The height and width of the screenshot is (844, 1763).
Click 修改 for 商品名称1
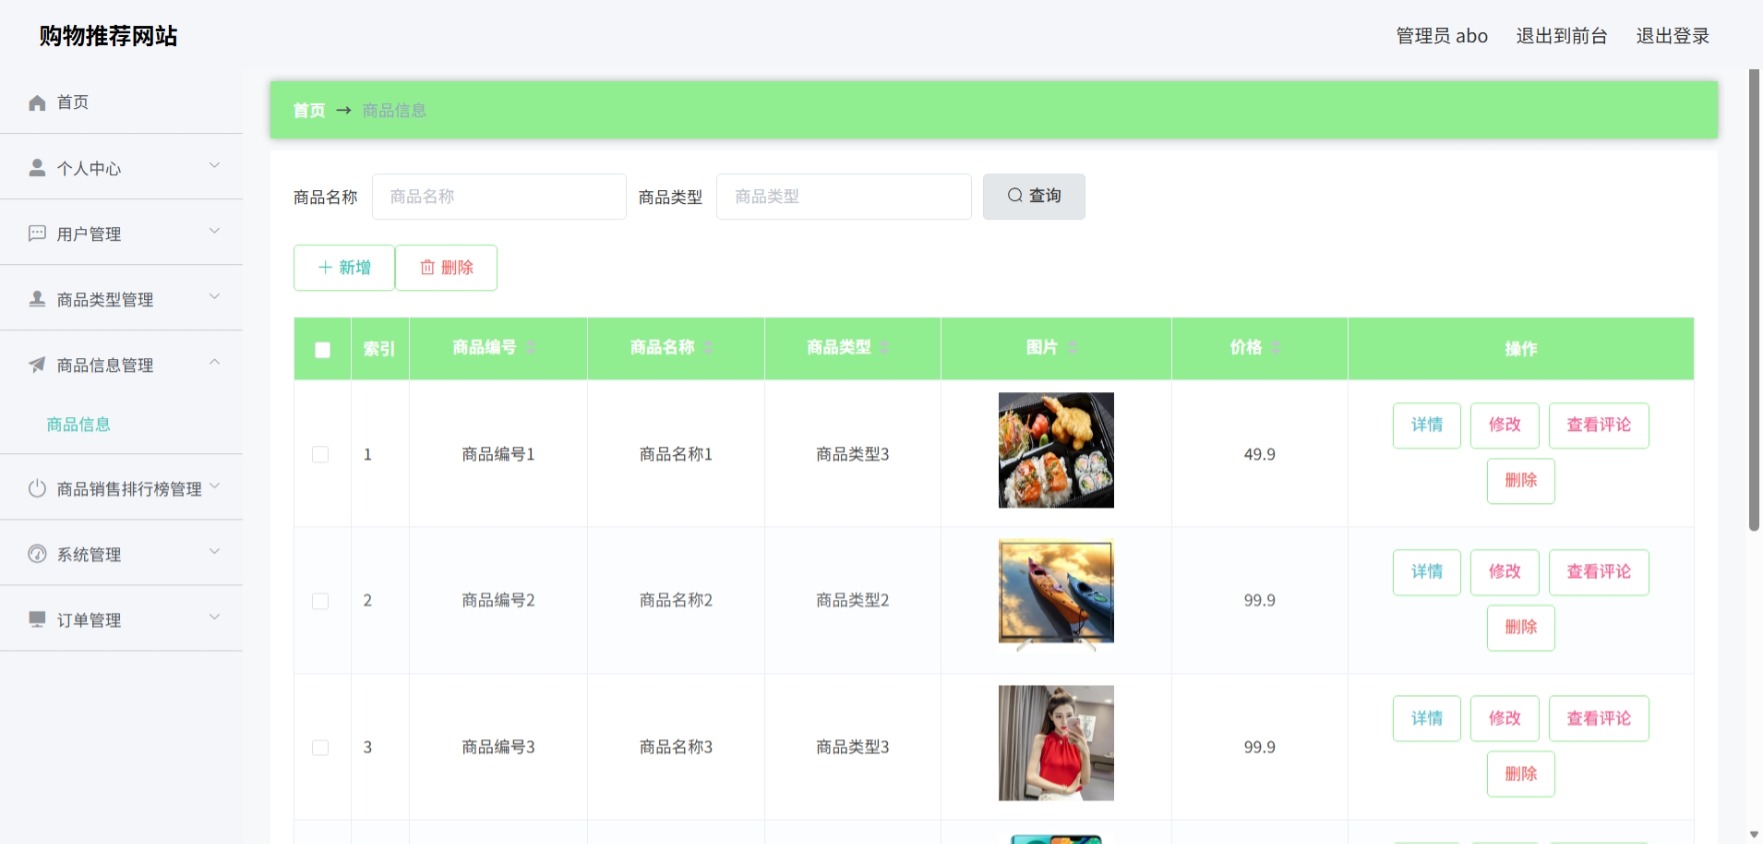point(1505,425)
